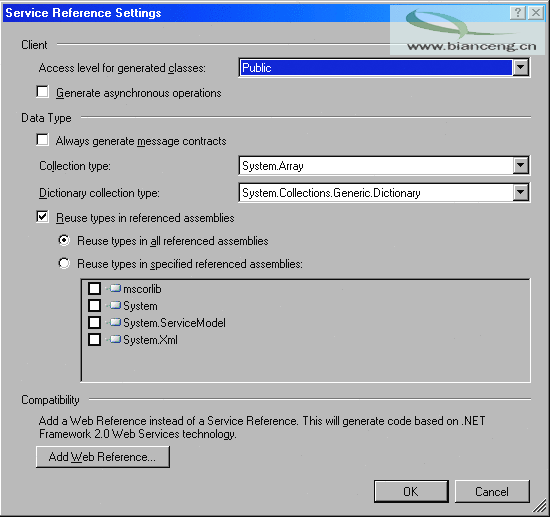The height and width of the screenshot is (517, 550).
Task: Choose Reuse types in specified referenced assemblies
Action: click(64, 263)
